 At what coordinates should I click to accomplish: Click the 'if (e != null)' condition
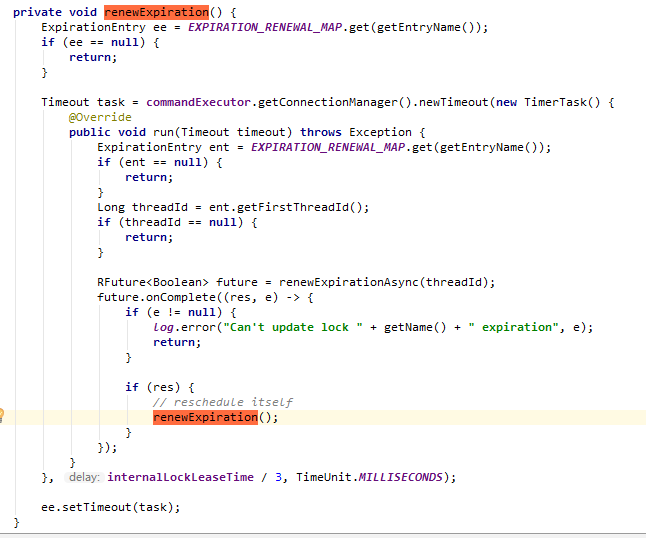coord(174,312)
